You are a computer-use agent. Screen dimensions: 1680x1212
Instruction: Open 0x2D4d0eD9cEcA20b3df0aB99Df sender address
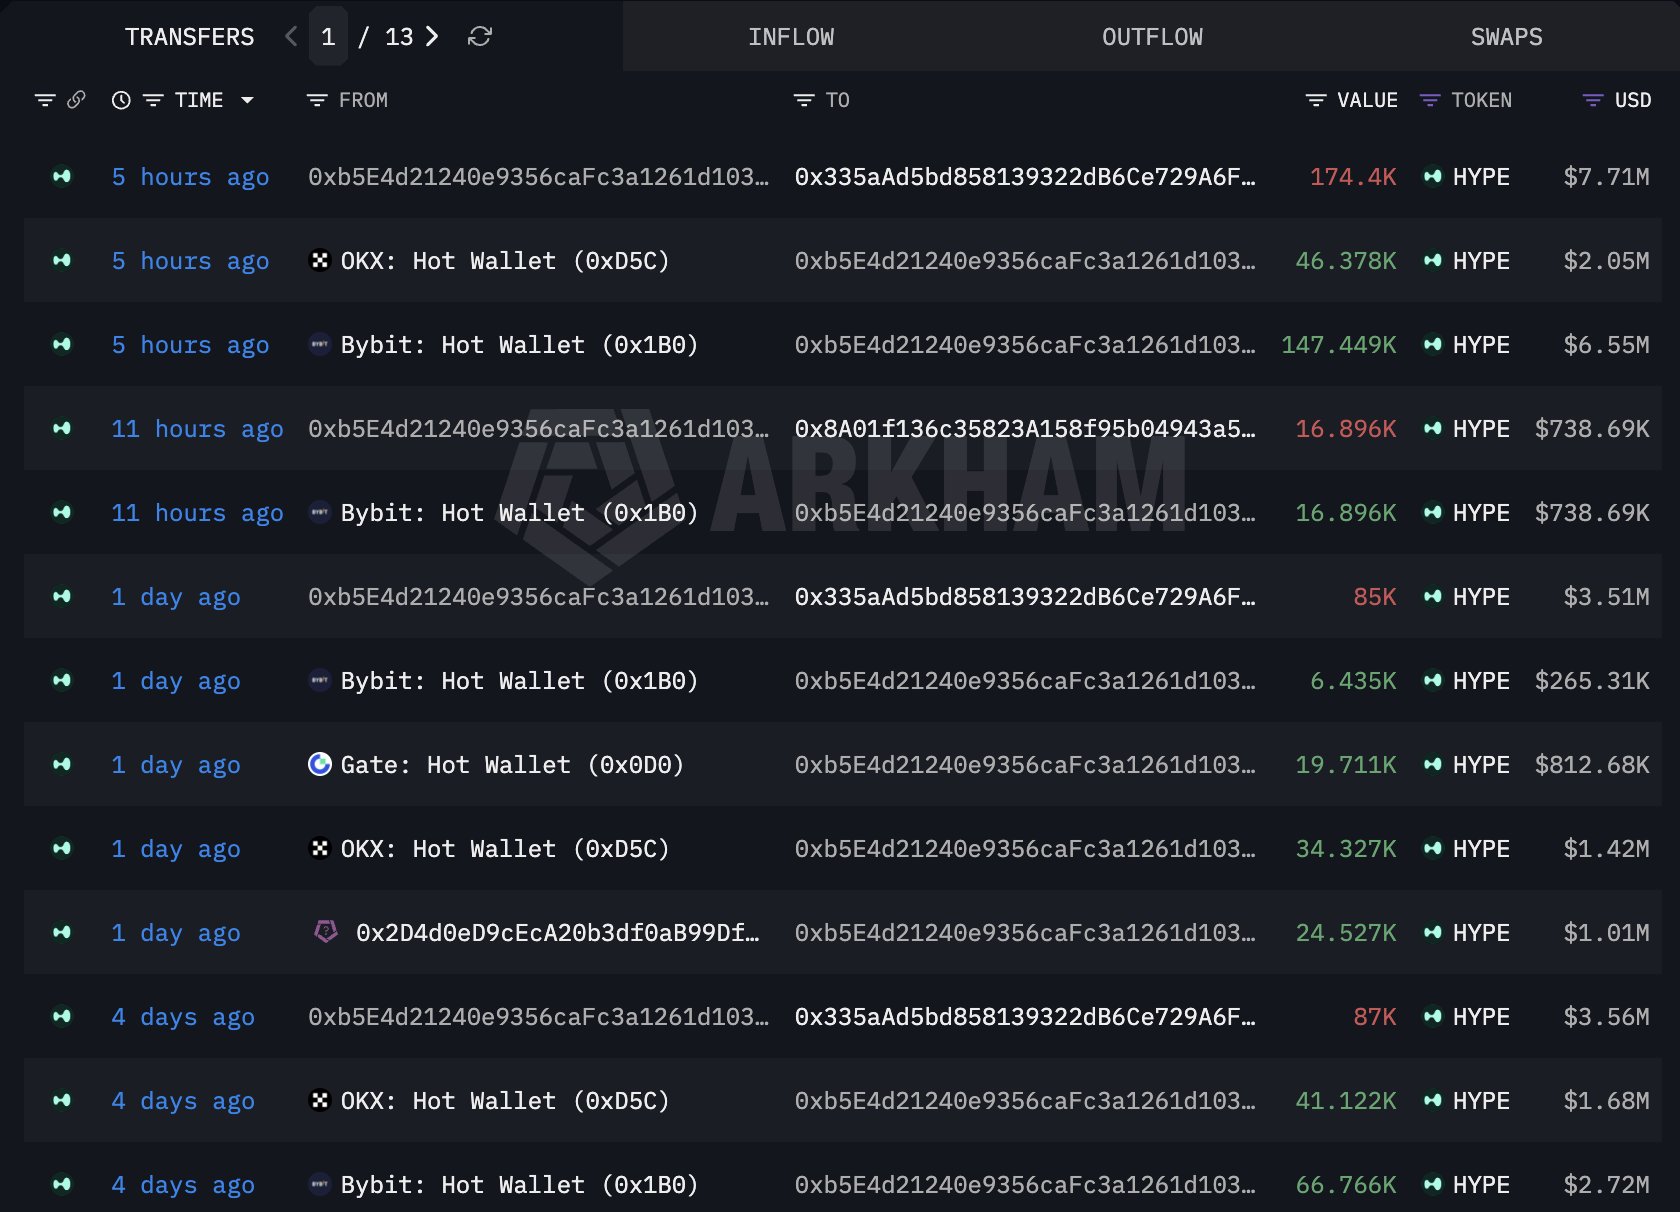click(x=558, y=933)
